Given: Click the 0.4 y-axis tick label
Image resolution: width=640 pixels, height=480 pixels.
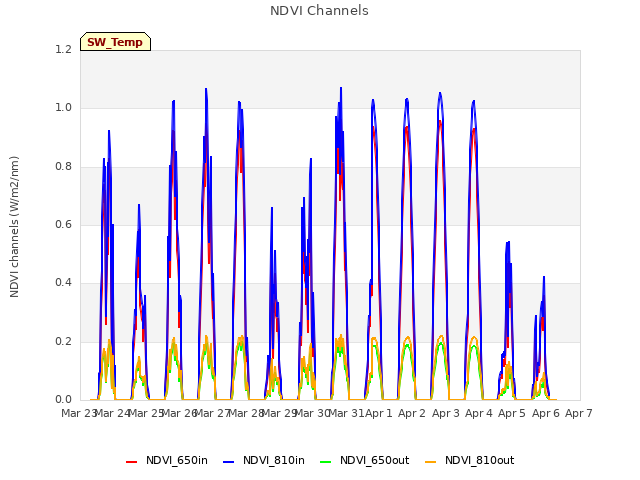Looking at the screenshot, I should pos(63,283).
